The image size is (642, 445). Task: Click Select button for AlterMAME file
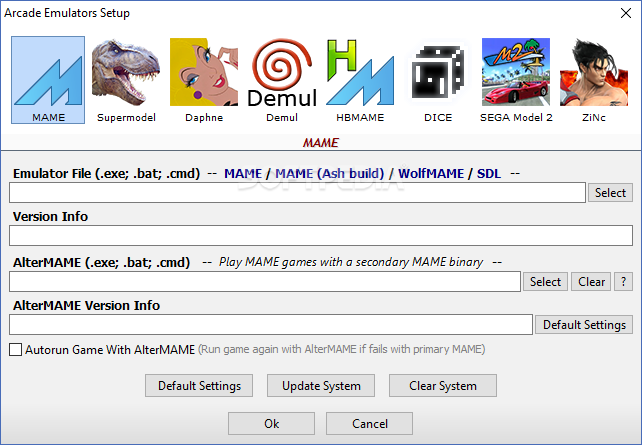[x=545, y=282]
